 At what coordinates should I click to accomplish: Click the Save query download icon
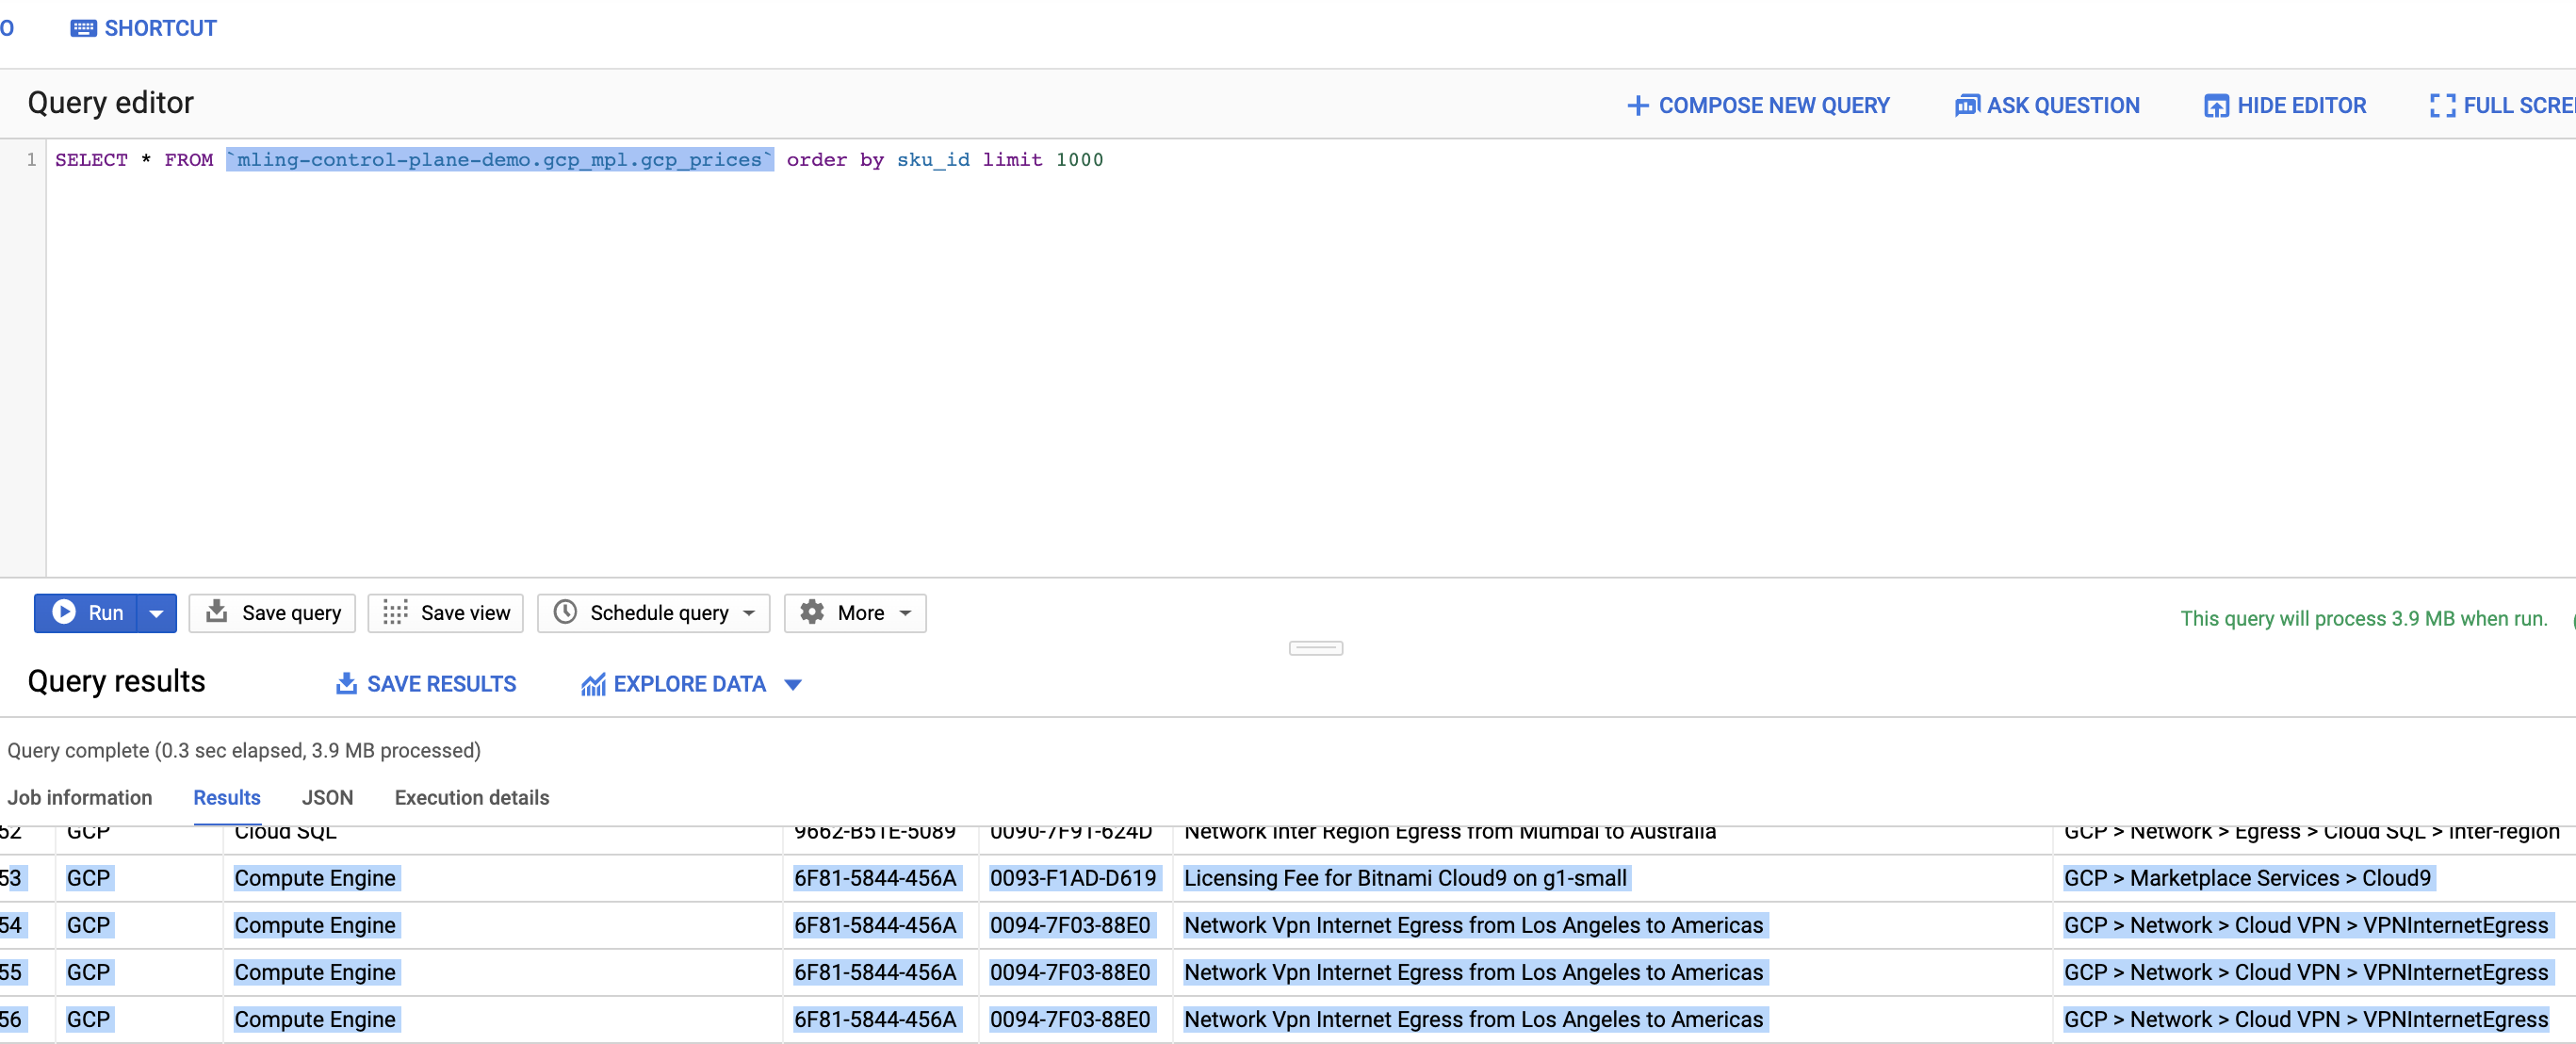[216, 612]
